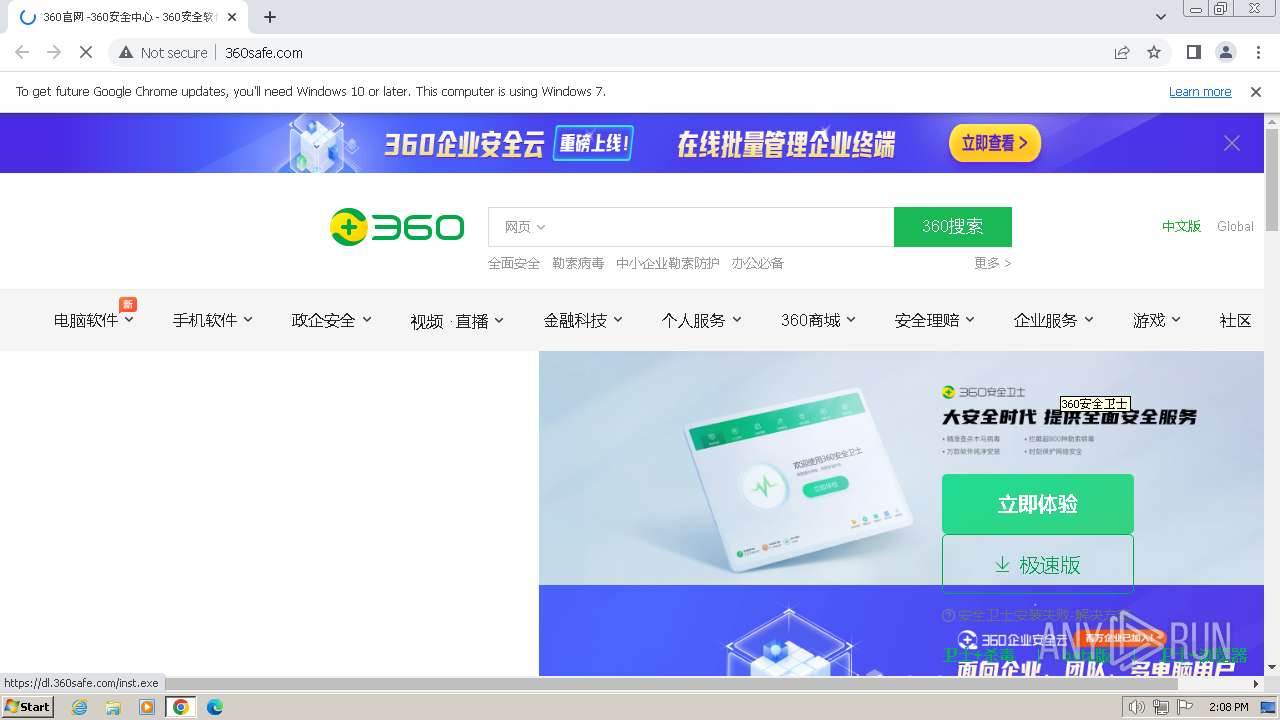Screen dimensions: 1280x720
Task: Expand 网页 search type dropdown
Action: (x=525, y=227)
